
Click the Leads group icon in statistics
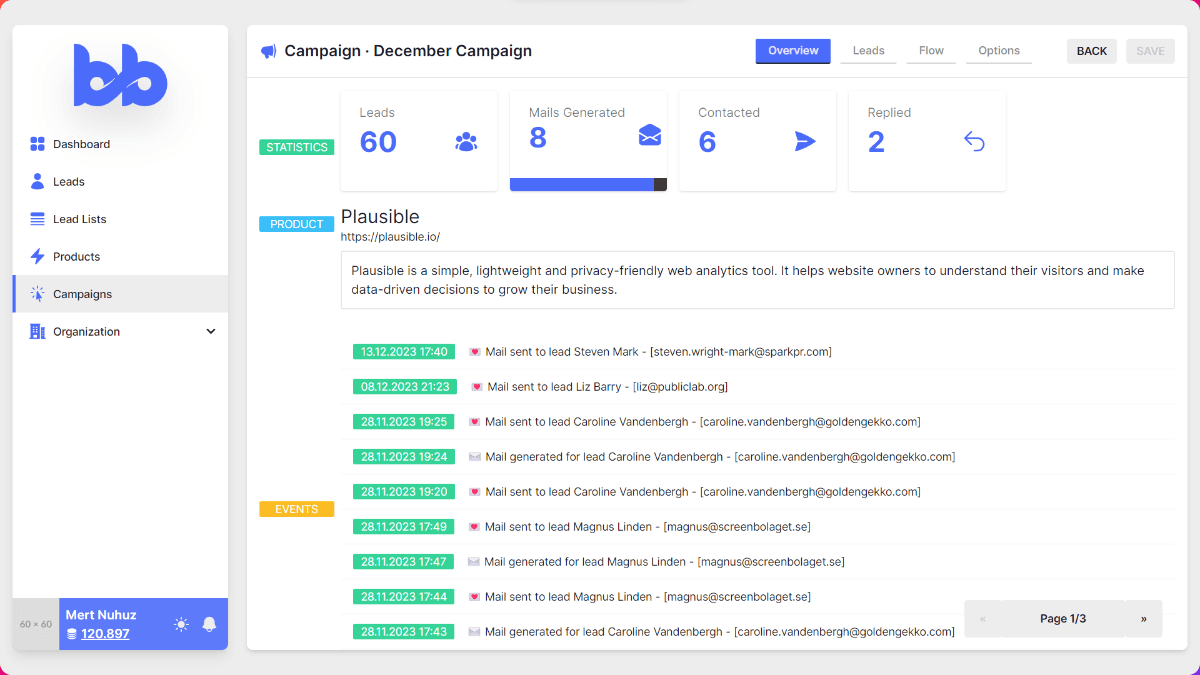pyautogui.click(x=466, y=142)
